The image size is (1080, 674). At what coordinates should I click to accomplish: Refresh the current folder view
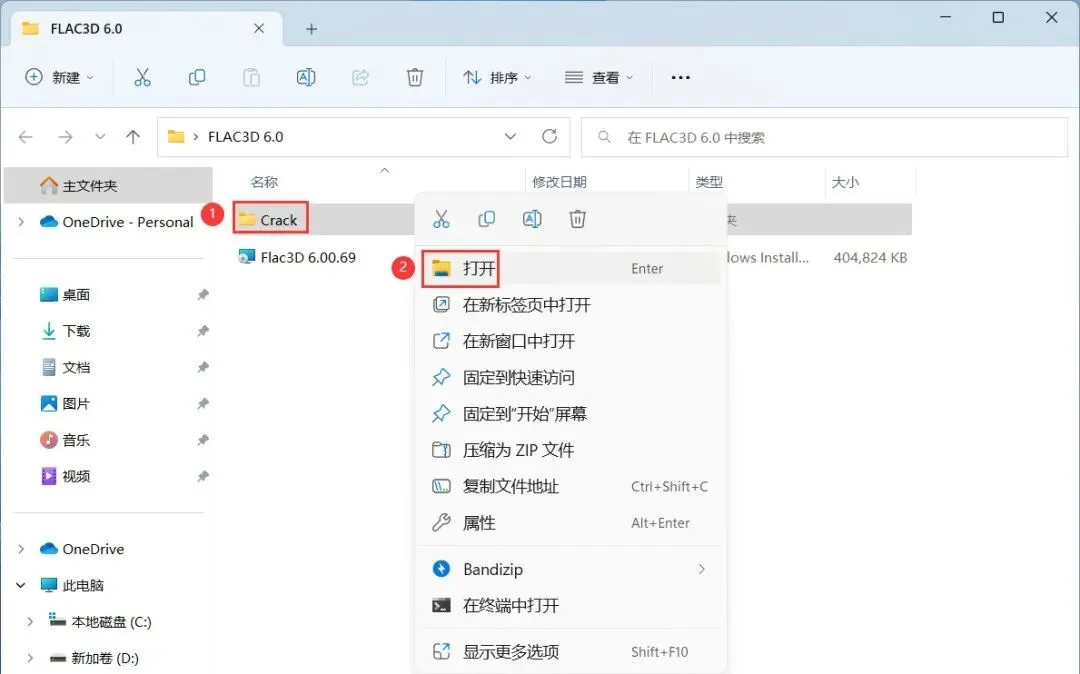click(x=549, y=136)
